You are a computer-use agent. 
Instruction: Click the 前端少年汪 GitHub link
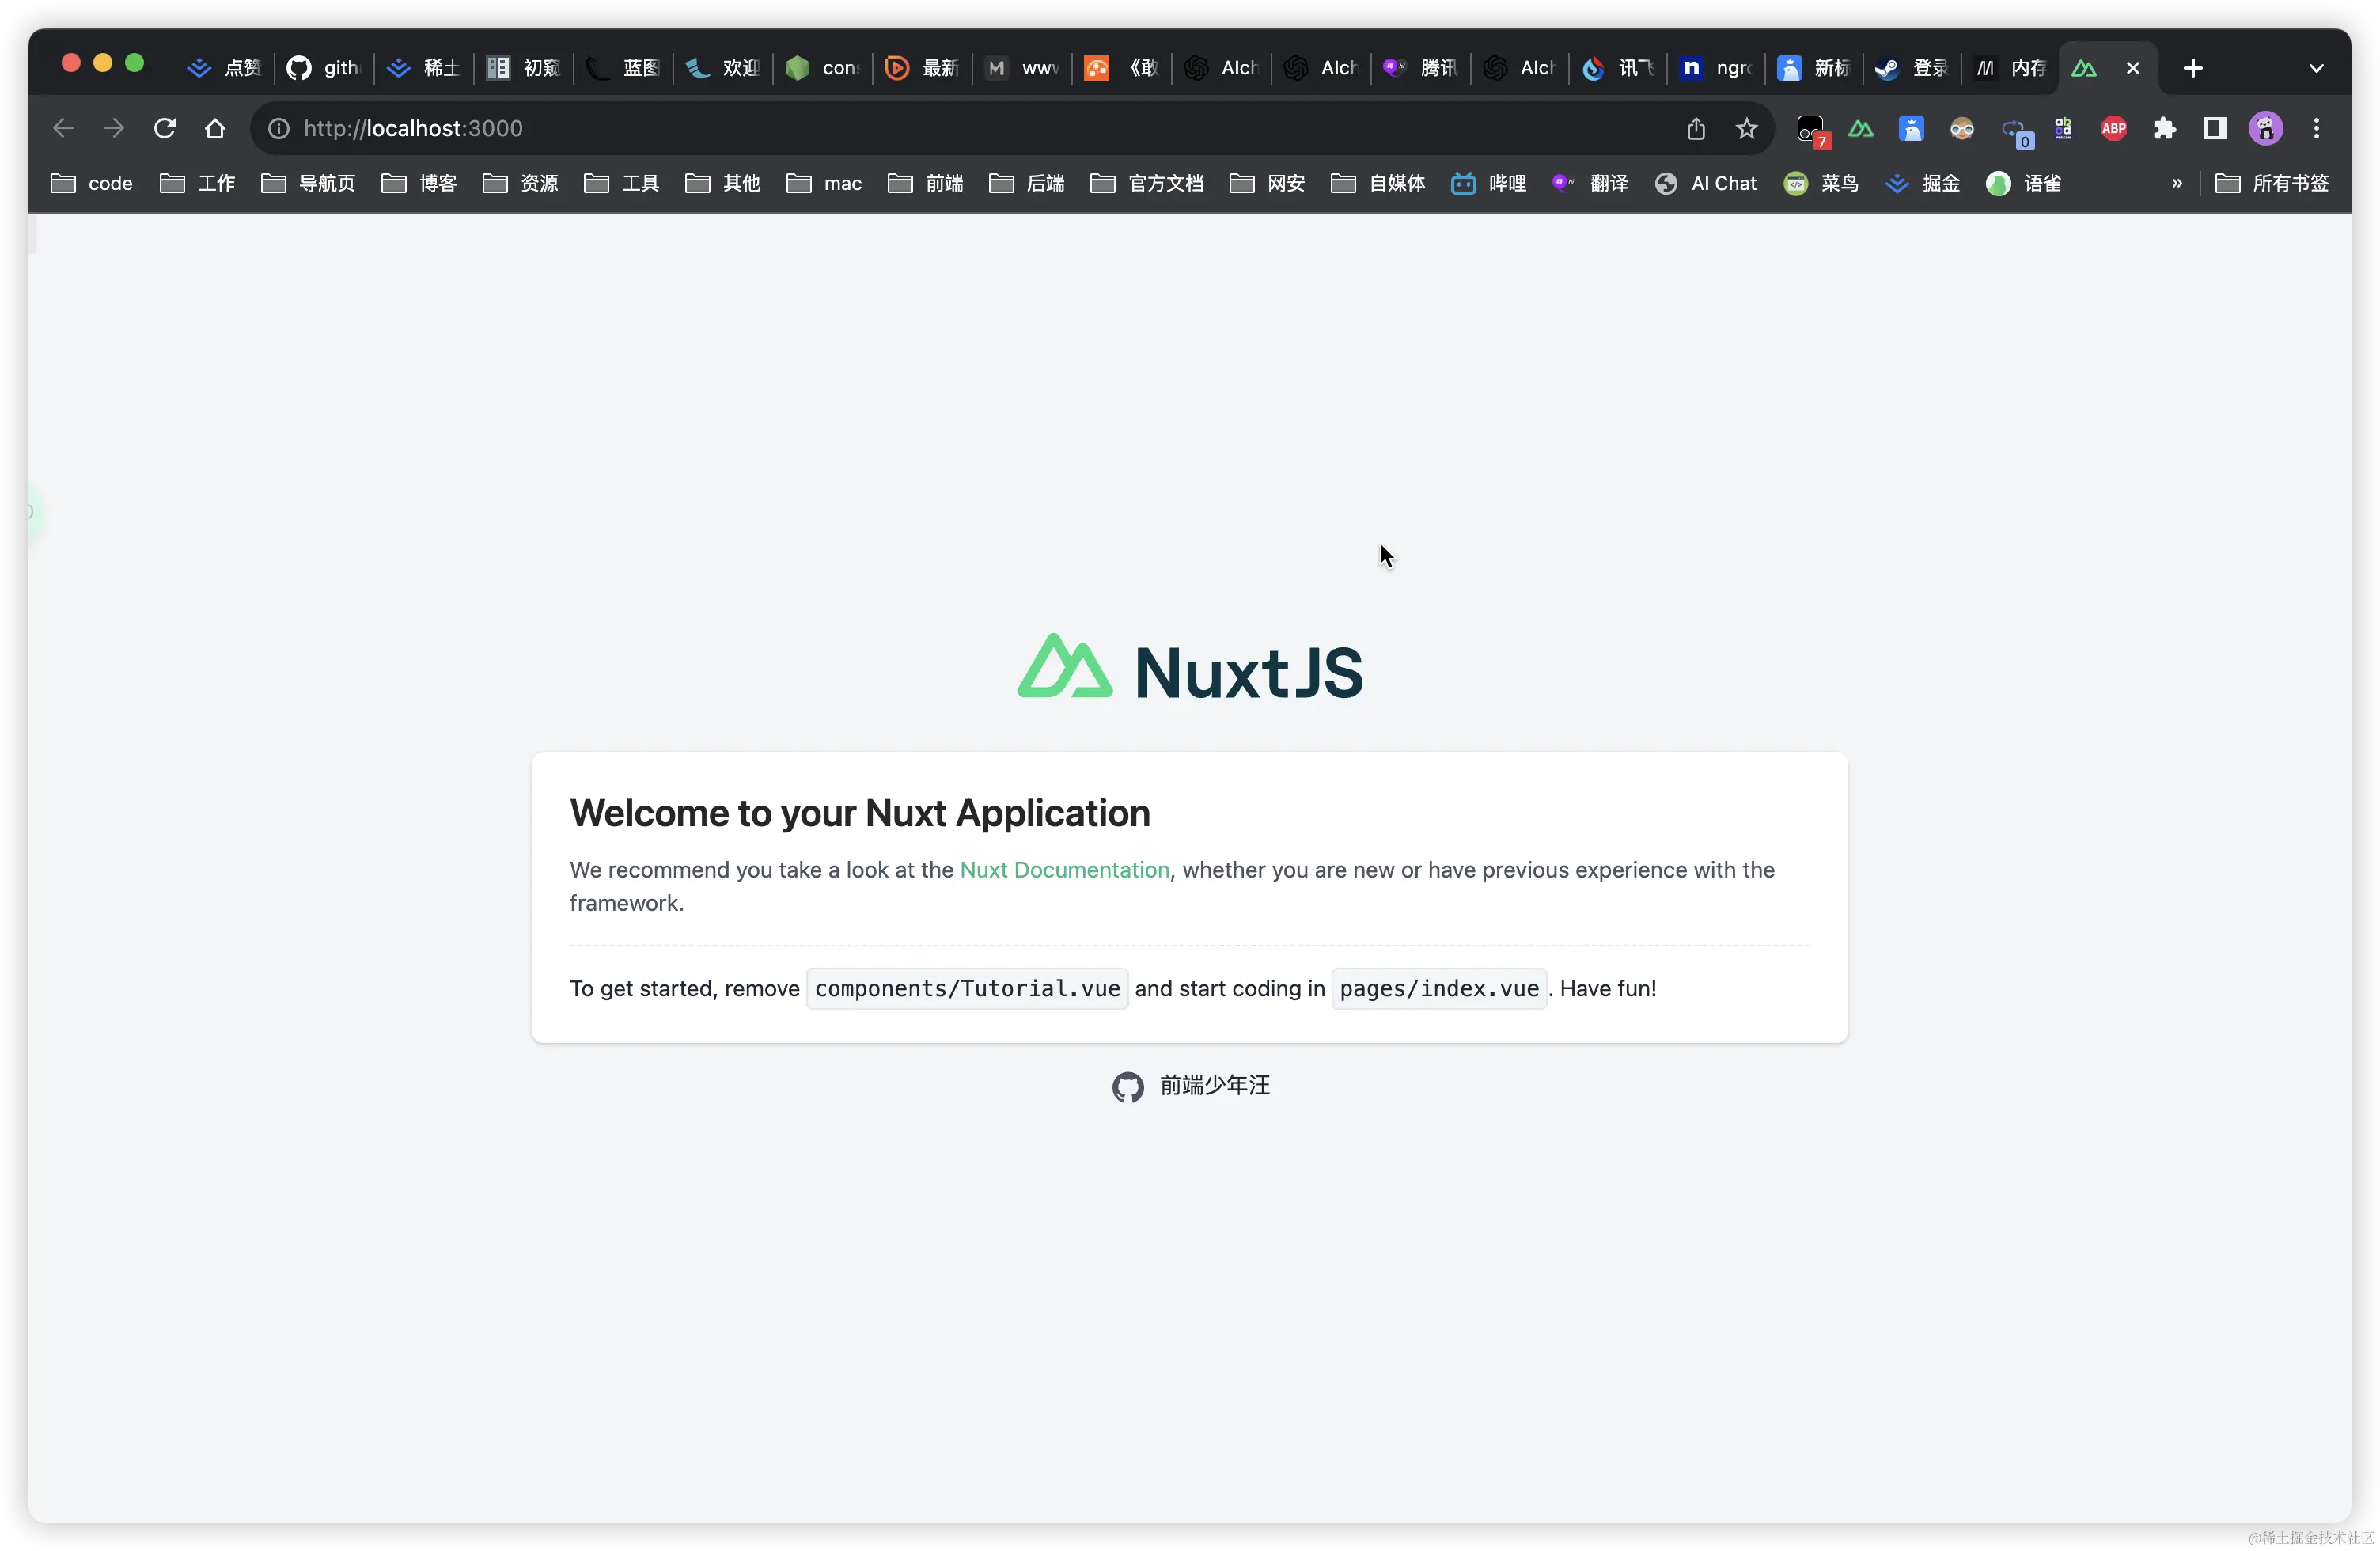(x=1214, y=1086)
